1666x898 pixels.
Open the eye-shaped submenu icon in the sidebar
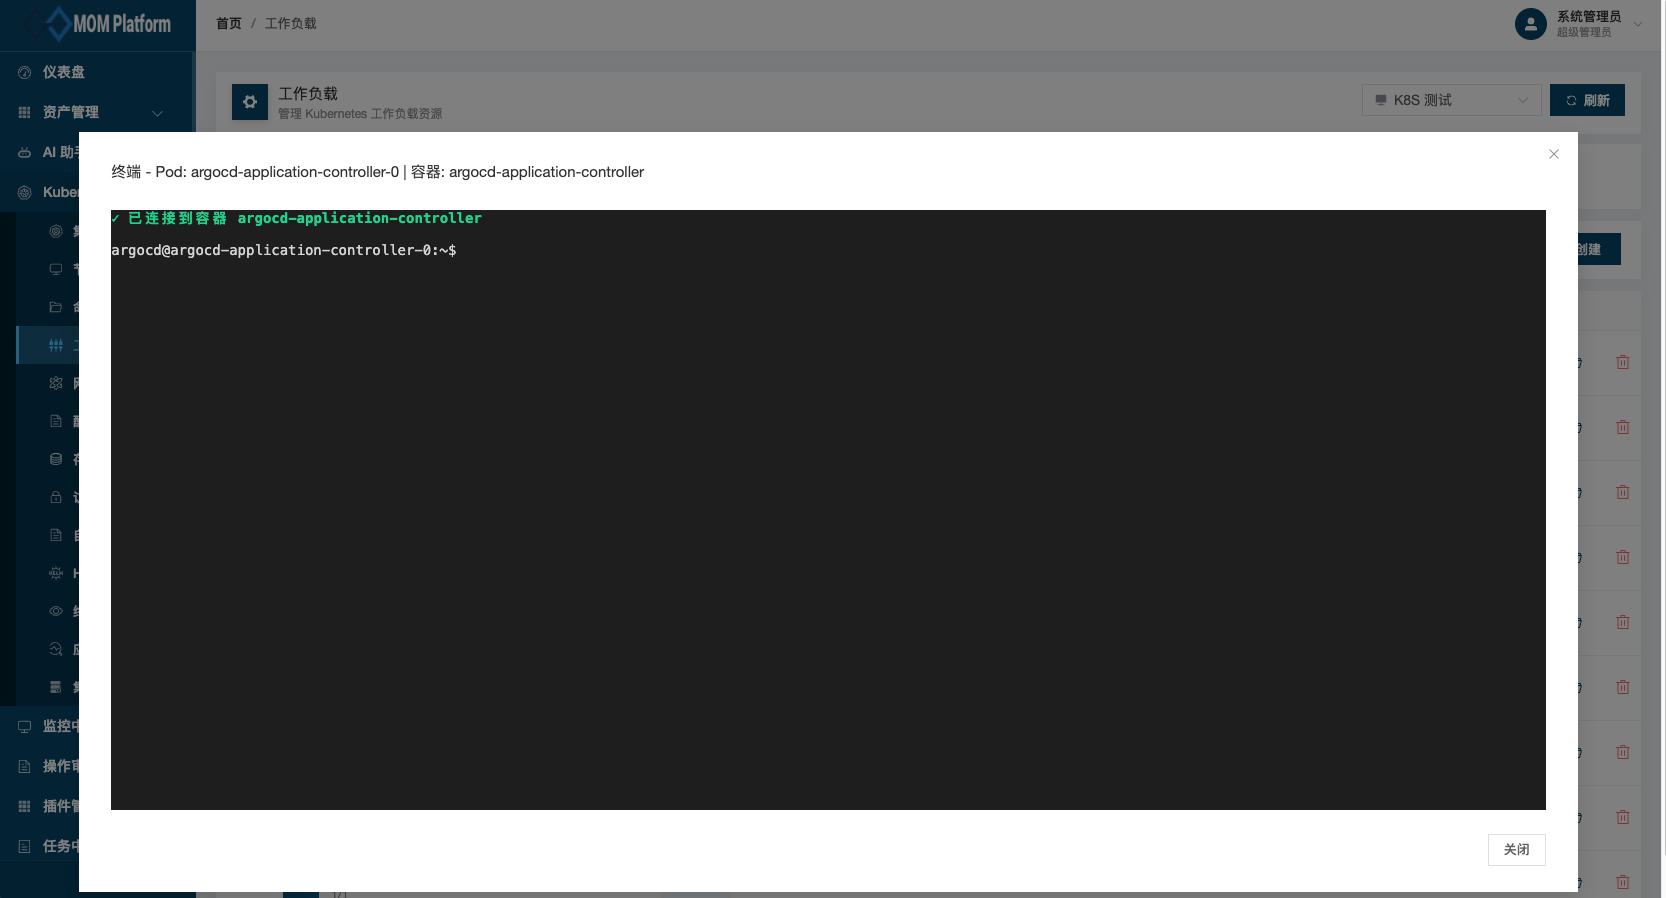click(x=56, y=611)
